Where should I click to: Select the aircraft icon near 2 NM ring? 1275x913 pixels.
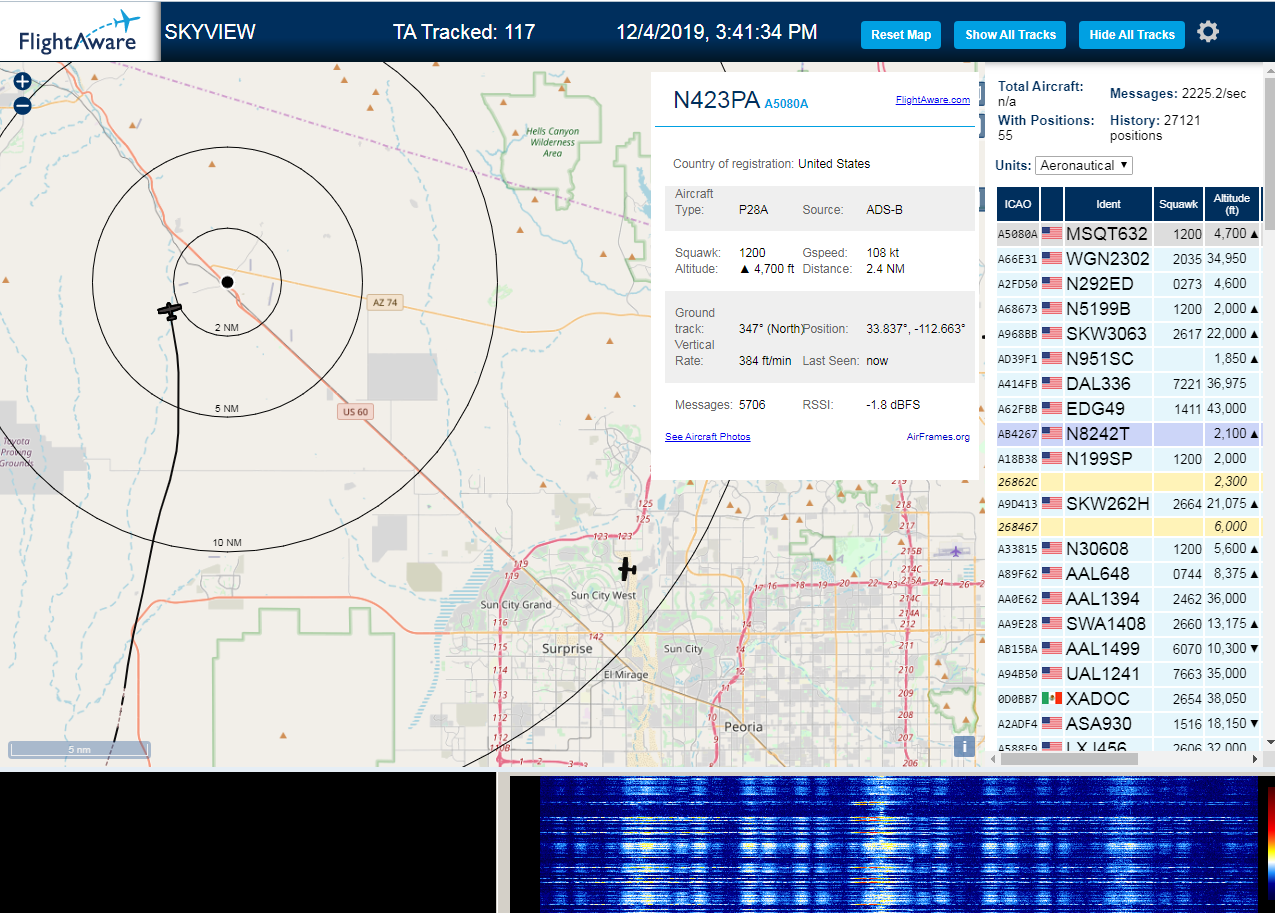pos(171,311)
